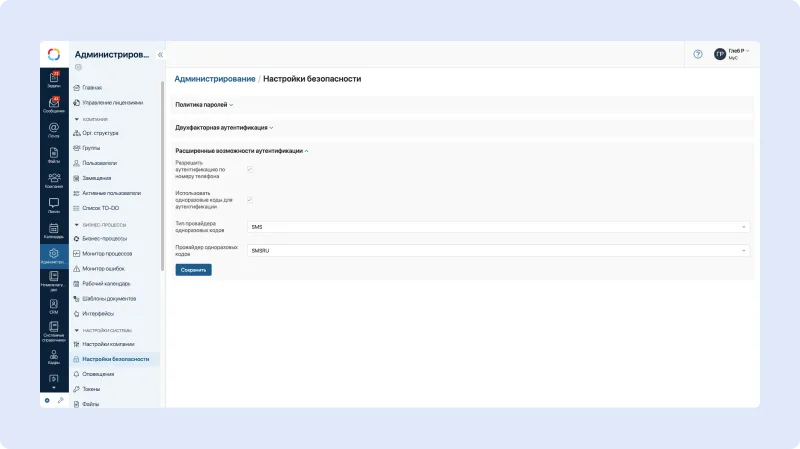Collapse БИЗНЕС-ПРОЦЕССЫ group header
This screenshot has width=800, height=449.
[101, 225]
